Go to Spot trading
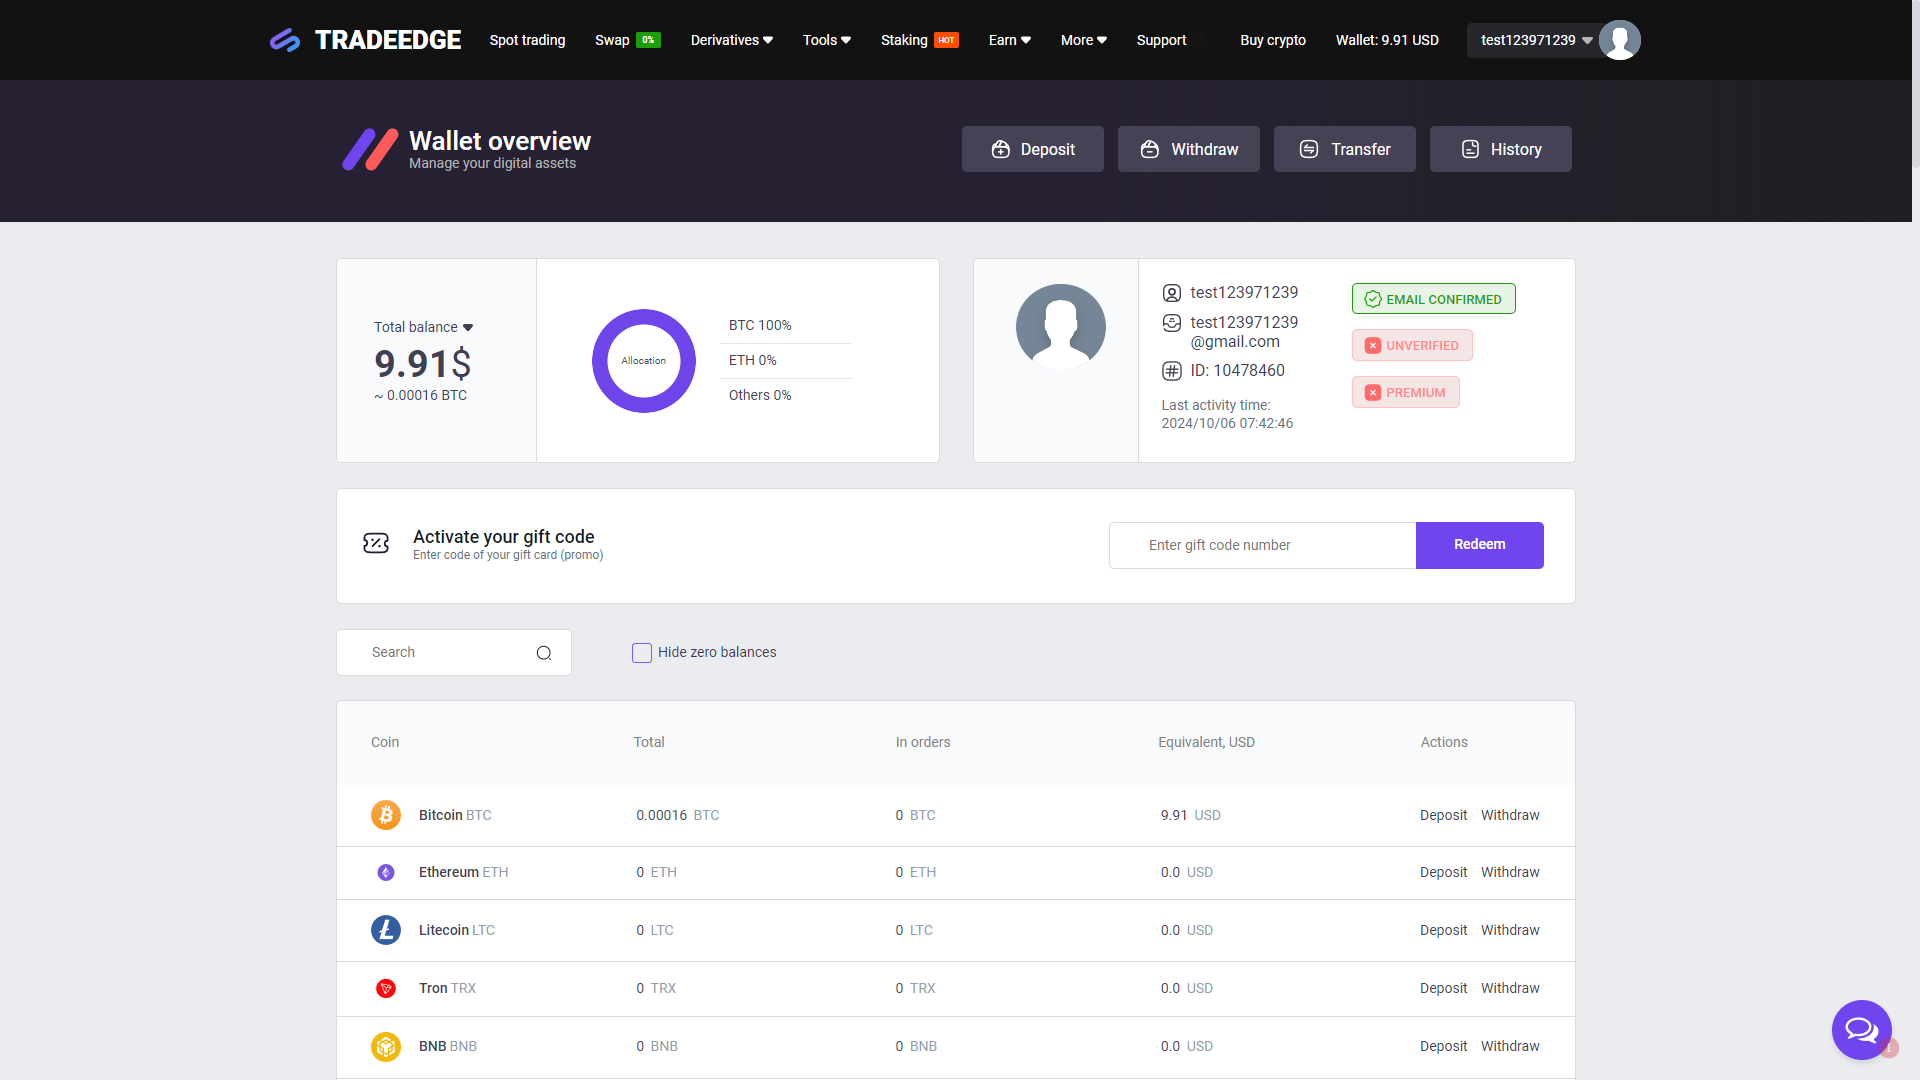 pyautogui.click(x=527, y=40)
